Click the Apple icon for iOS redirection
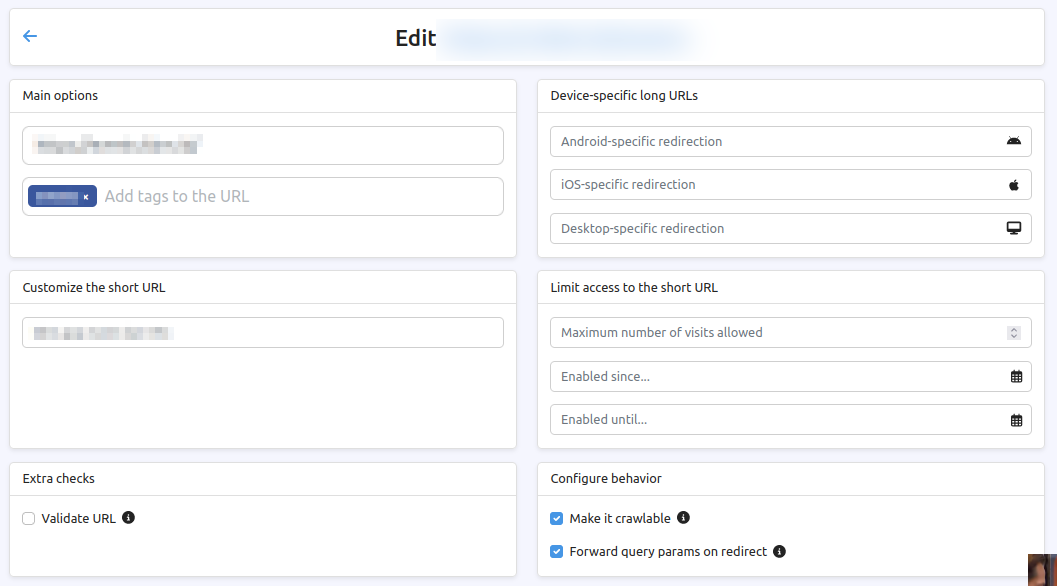Image resolution: width=1057 pixels, height=586 pixels. point(1013,184)
